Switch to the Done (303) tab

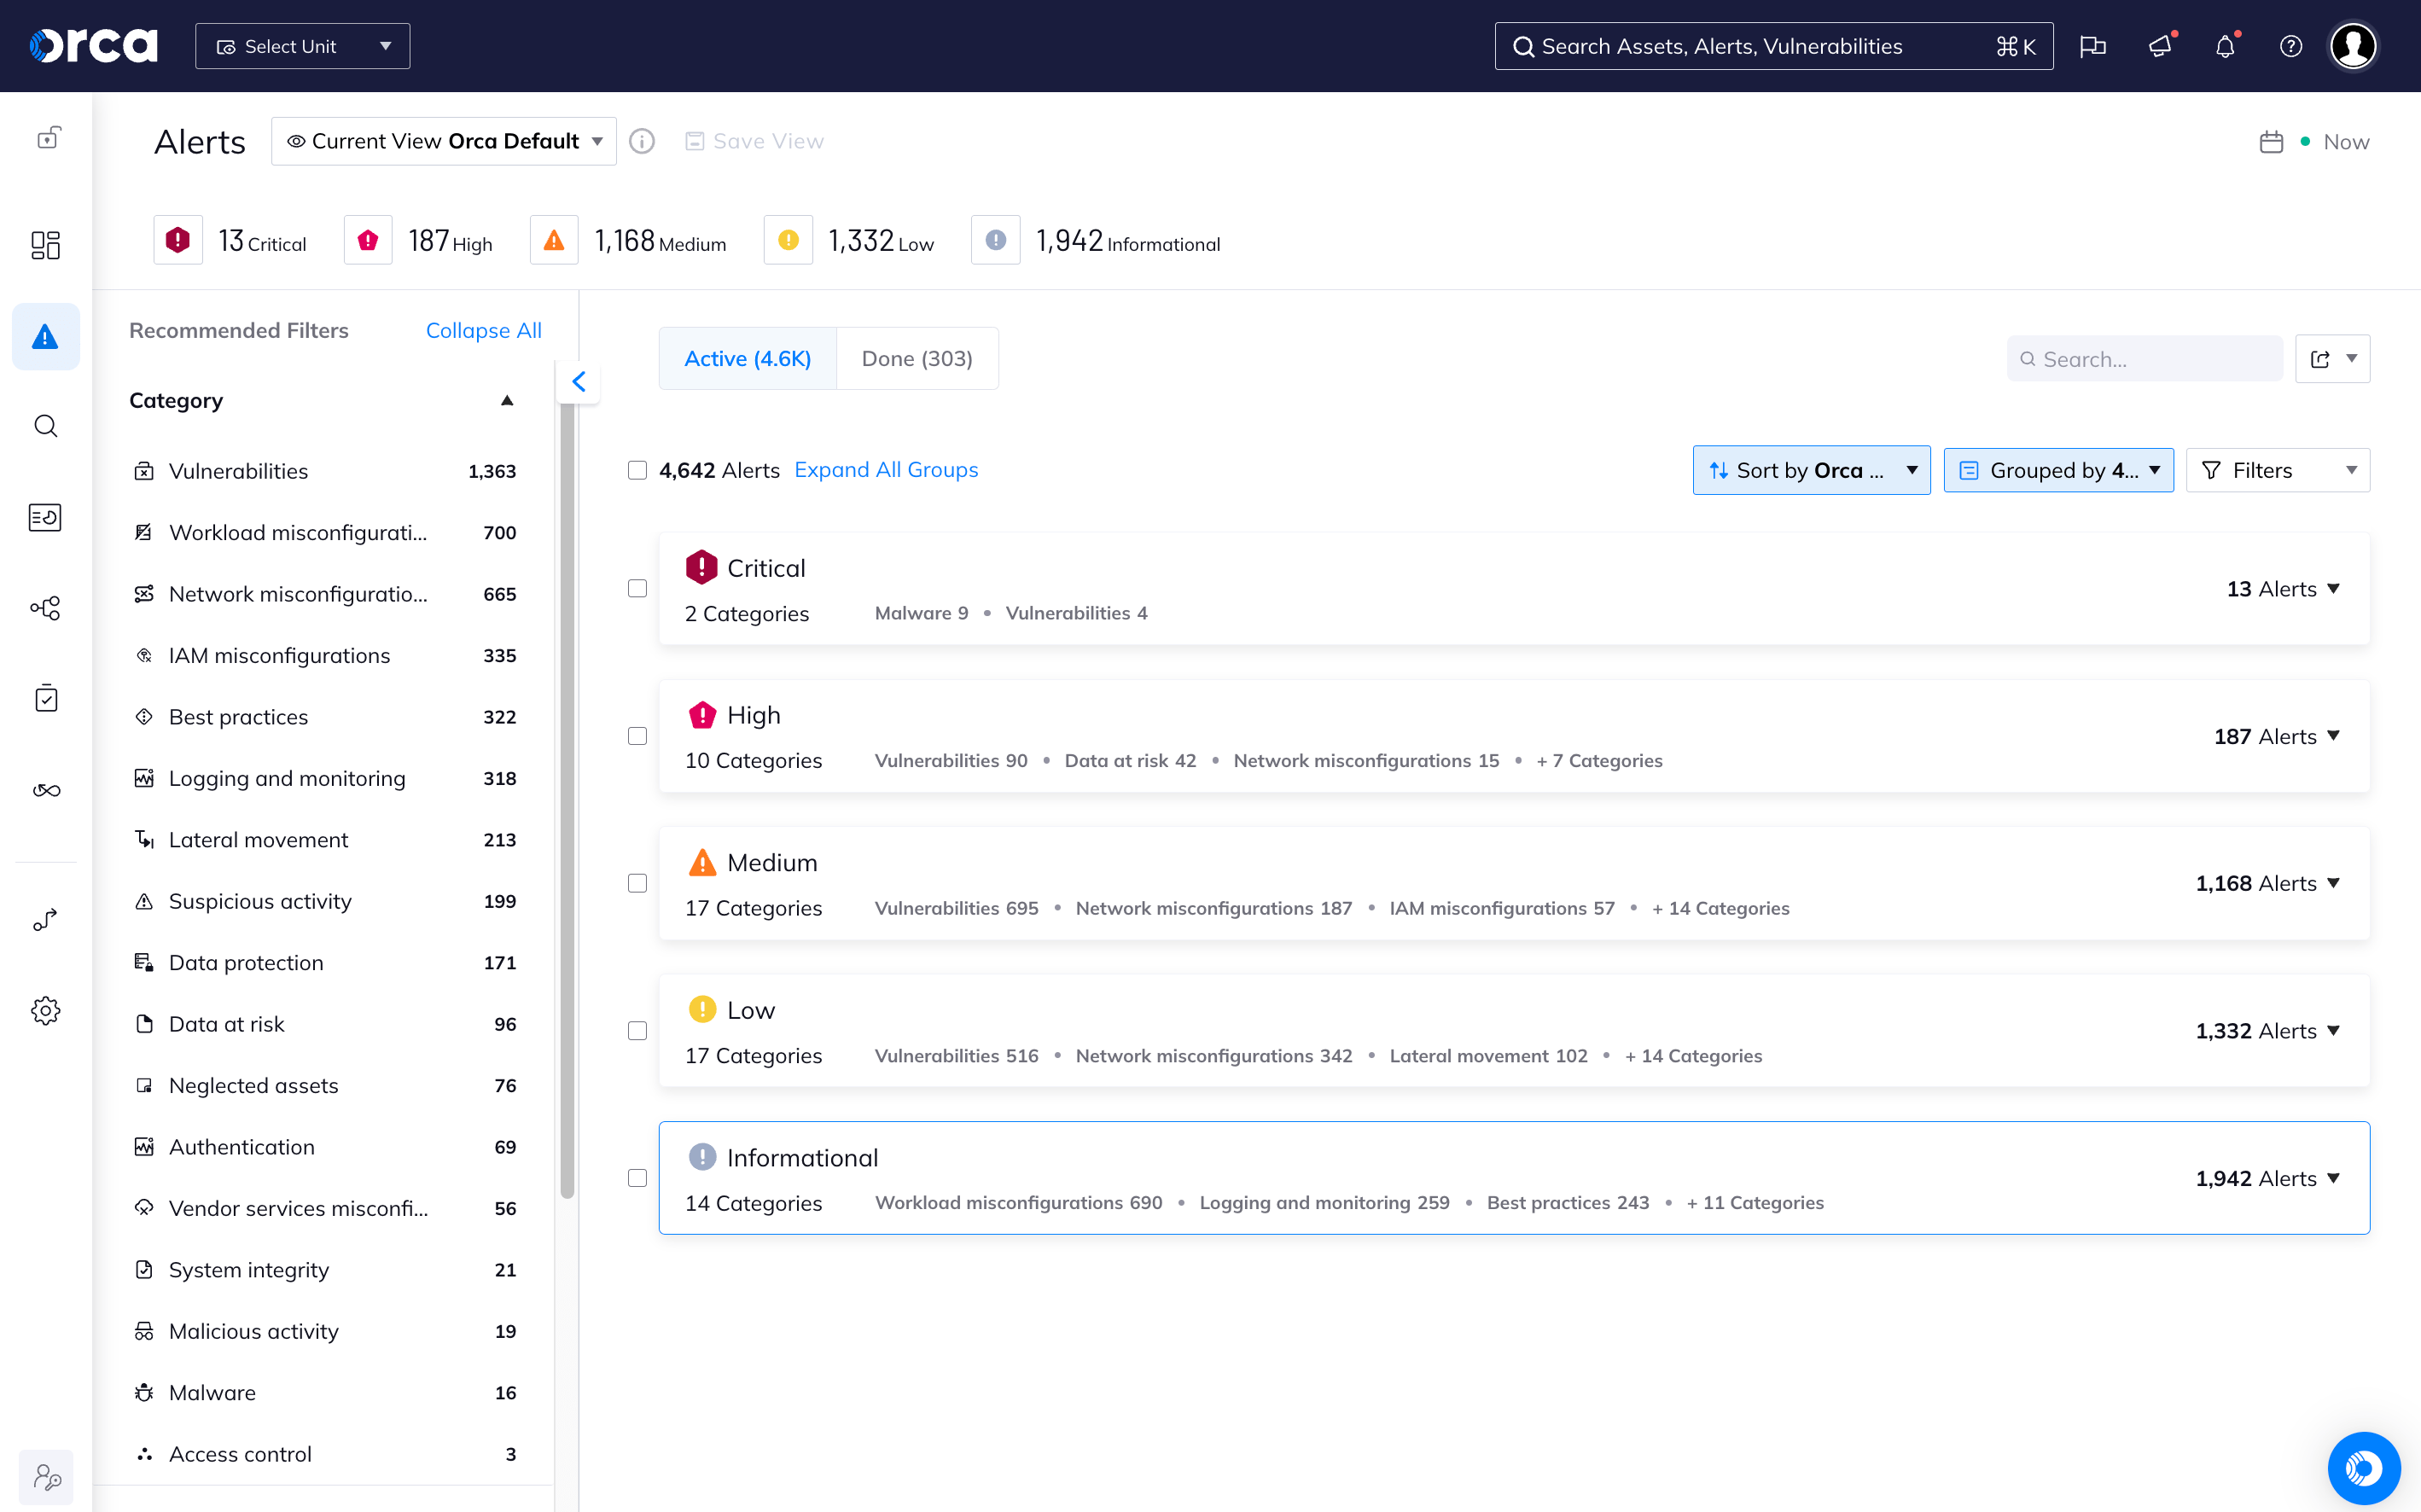916,359
